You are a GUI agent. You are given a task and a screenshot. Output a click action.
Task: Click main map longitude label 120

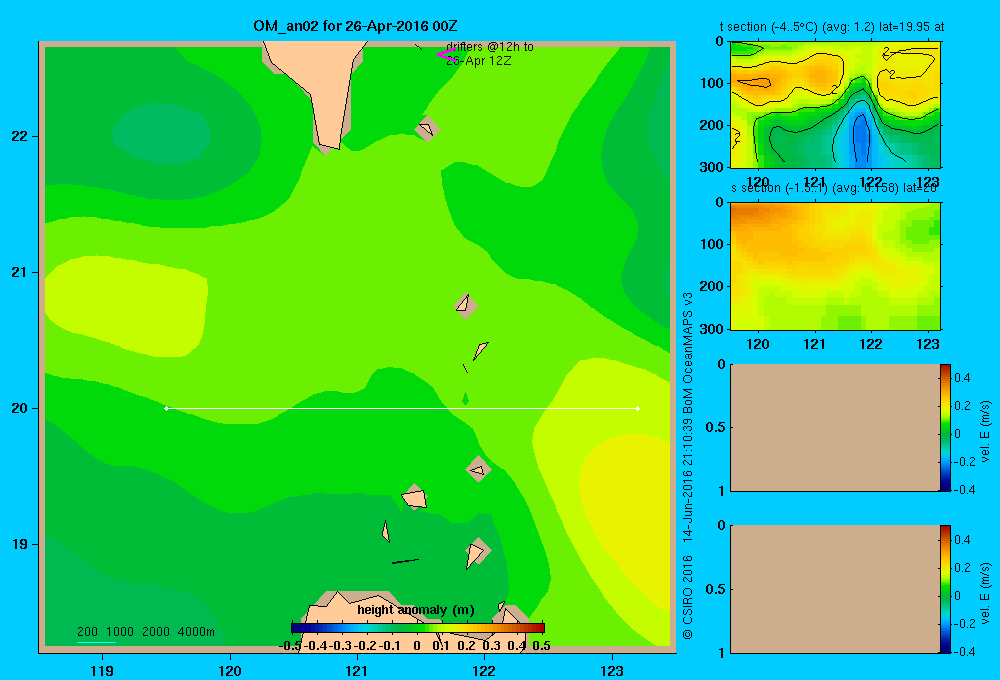point(230,670)
